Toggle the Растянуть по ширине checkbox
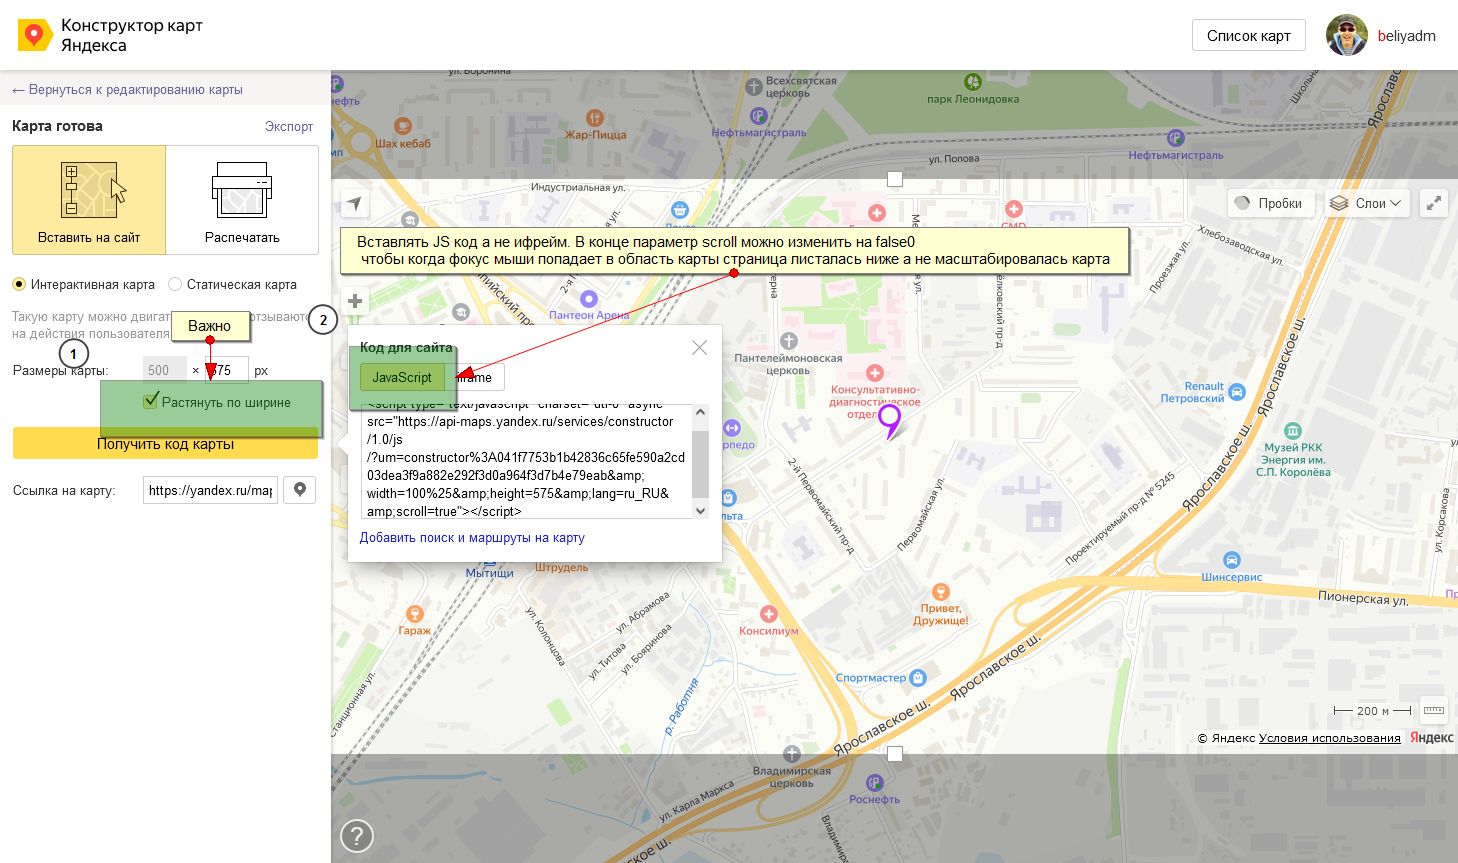1458x863 pixels. click(151, 401)
